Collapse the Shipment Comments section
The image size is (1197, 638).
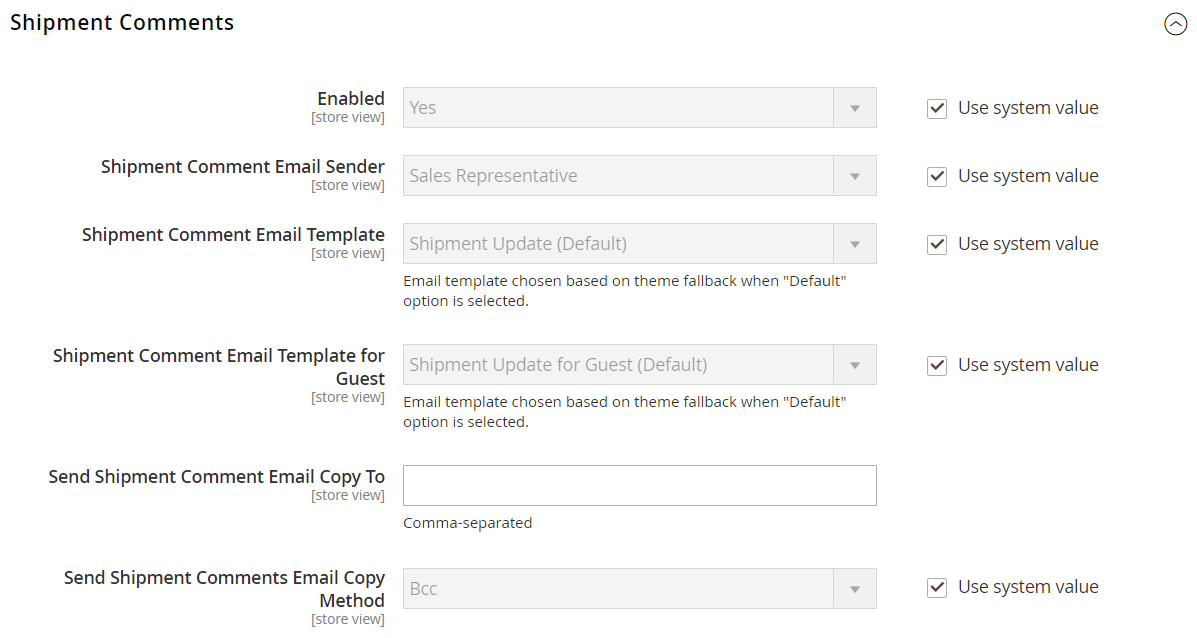click(1175, 25)
